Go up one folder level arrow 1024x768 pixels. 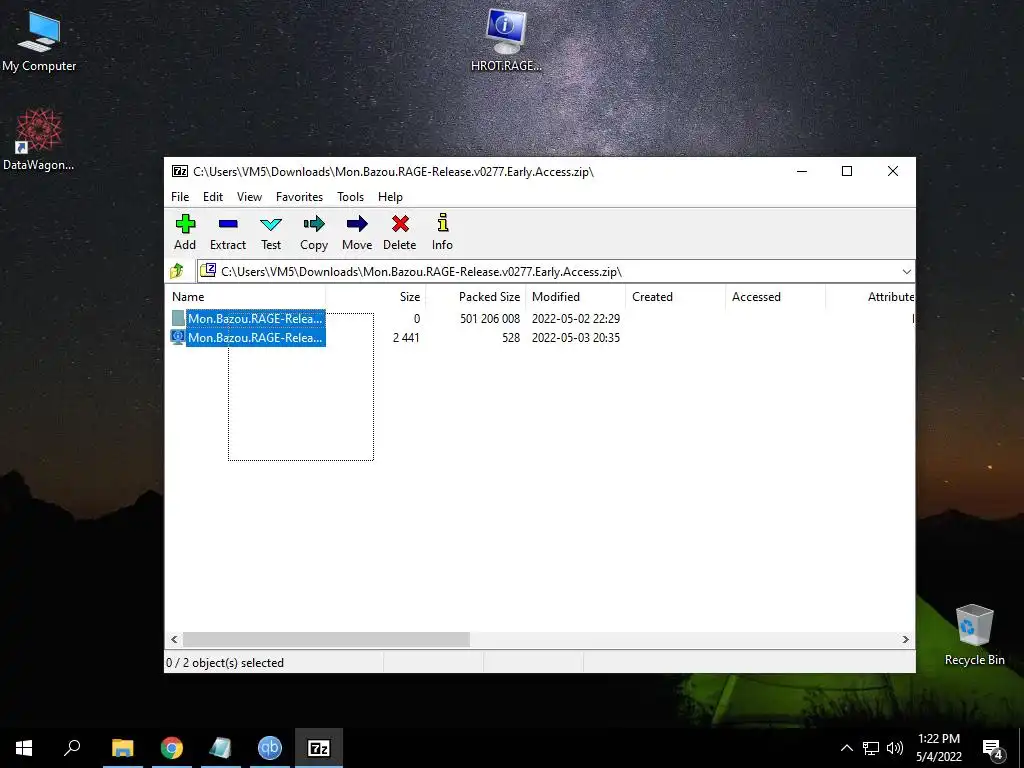[176, 271]
